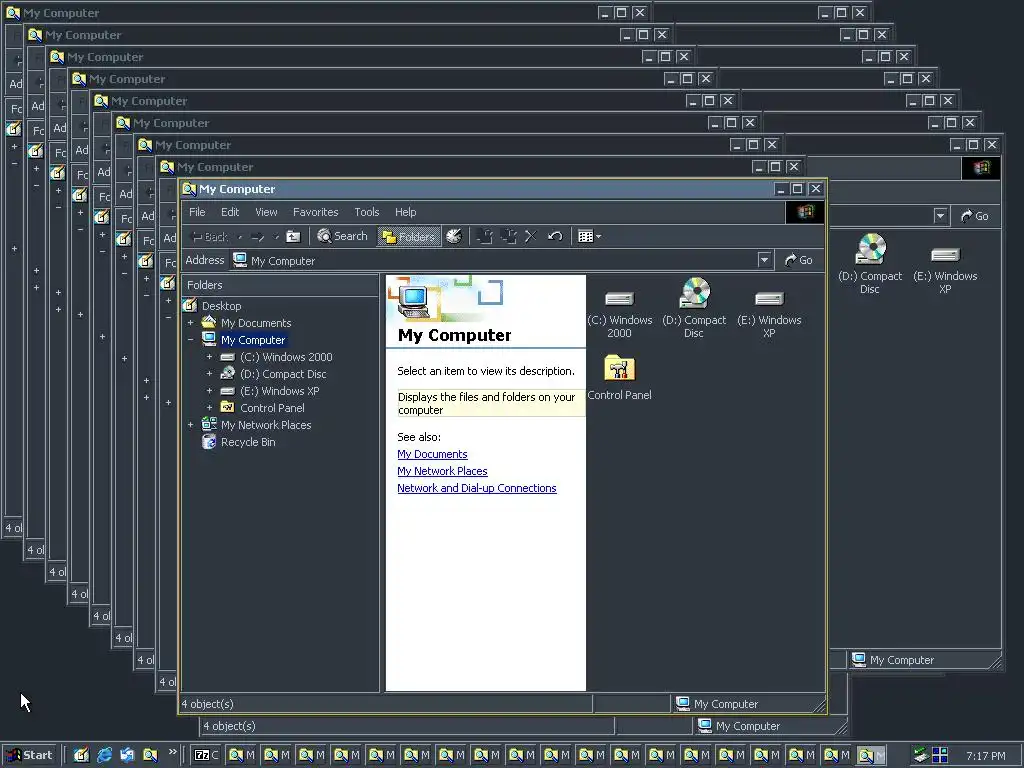Click the Up one level folder icon
The image size is (1024, 768).
[293, 236]
